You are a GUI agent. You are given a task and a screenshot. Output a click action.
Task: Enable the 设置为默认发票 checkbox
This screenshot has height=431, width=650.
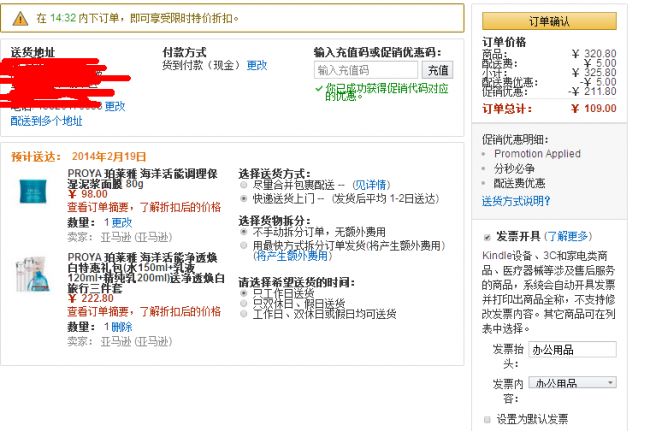(x=487, y=419)
